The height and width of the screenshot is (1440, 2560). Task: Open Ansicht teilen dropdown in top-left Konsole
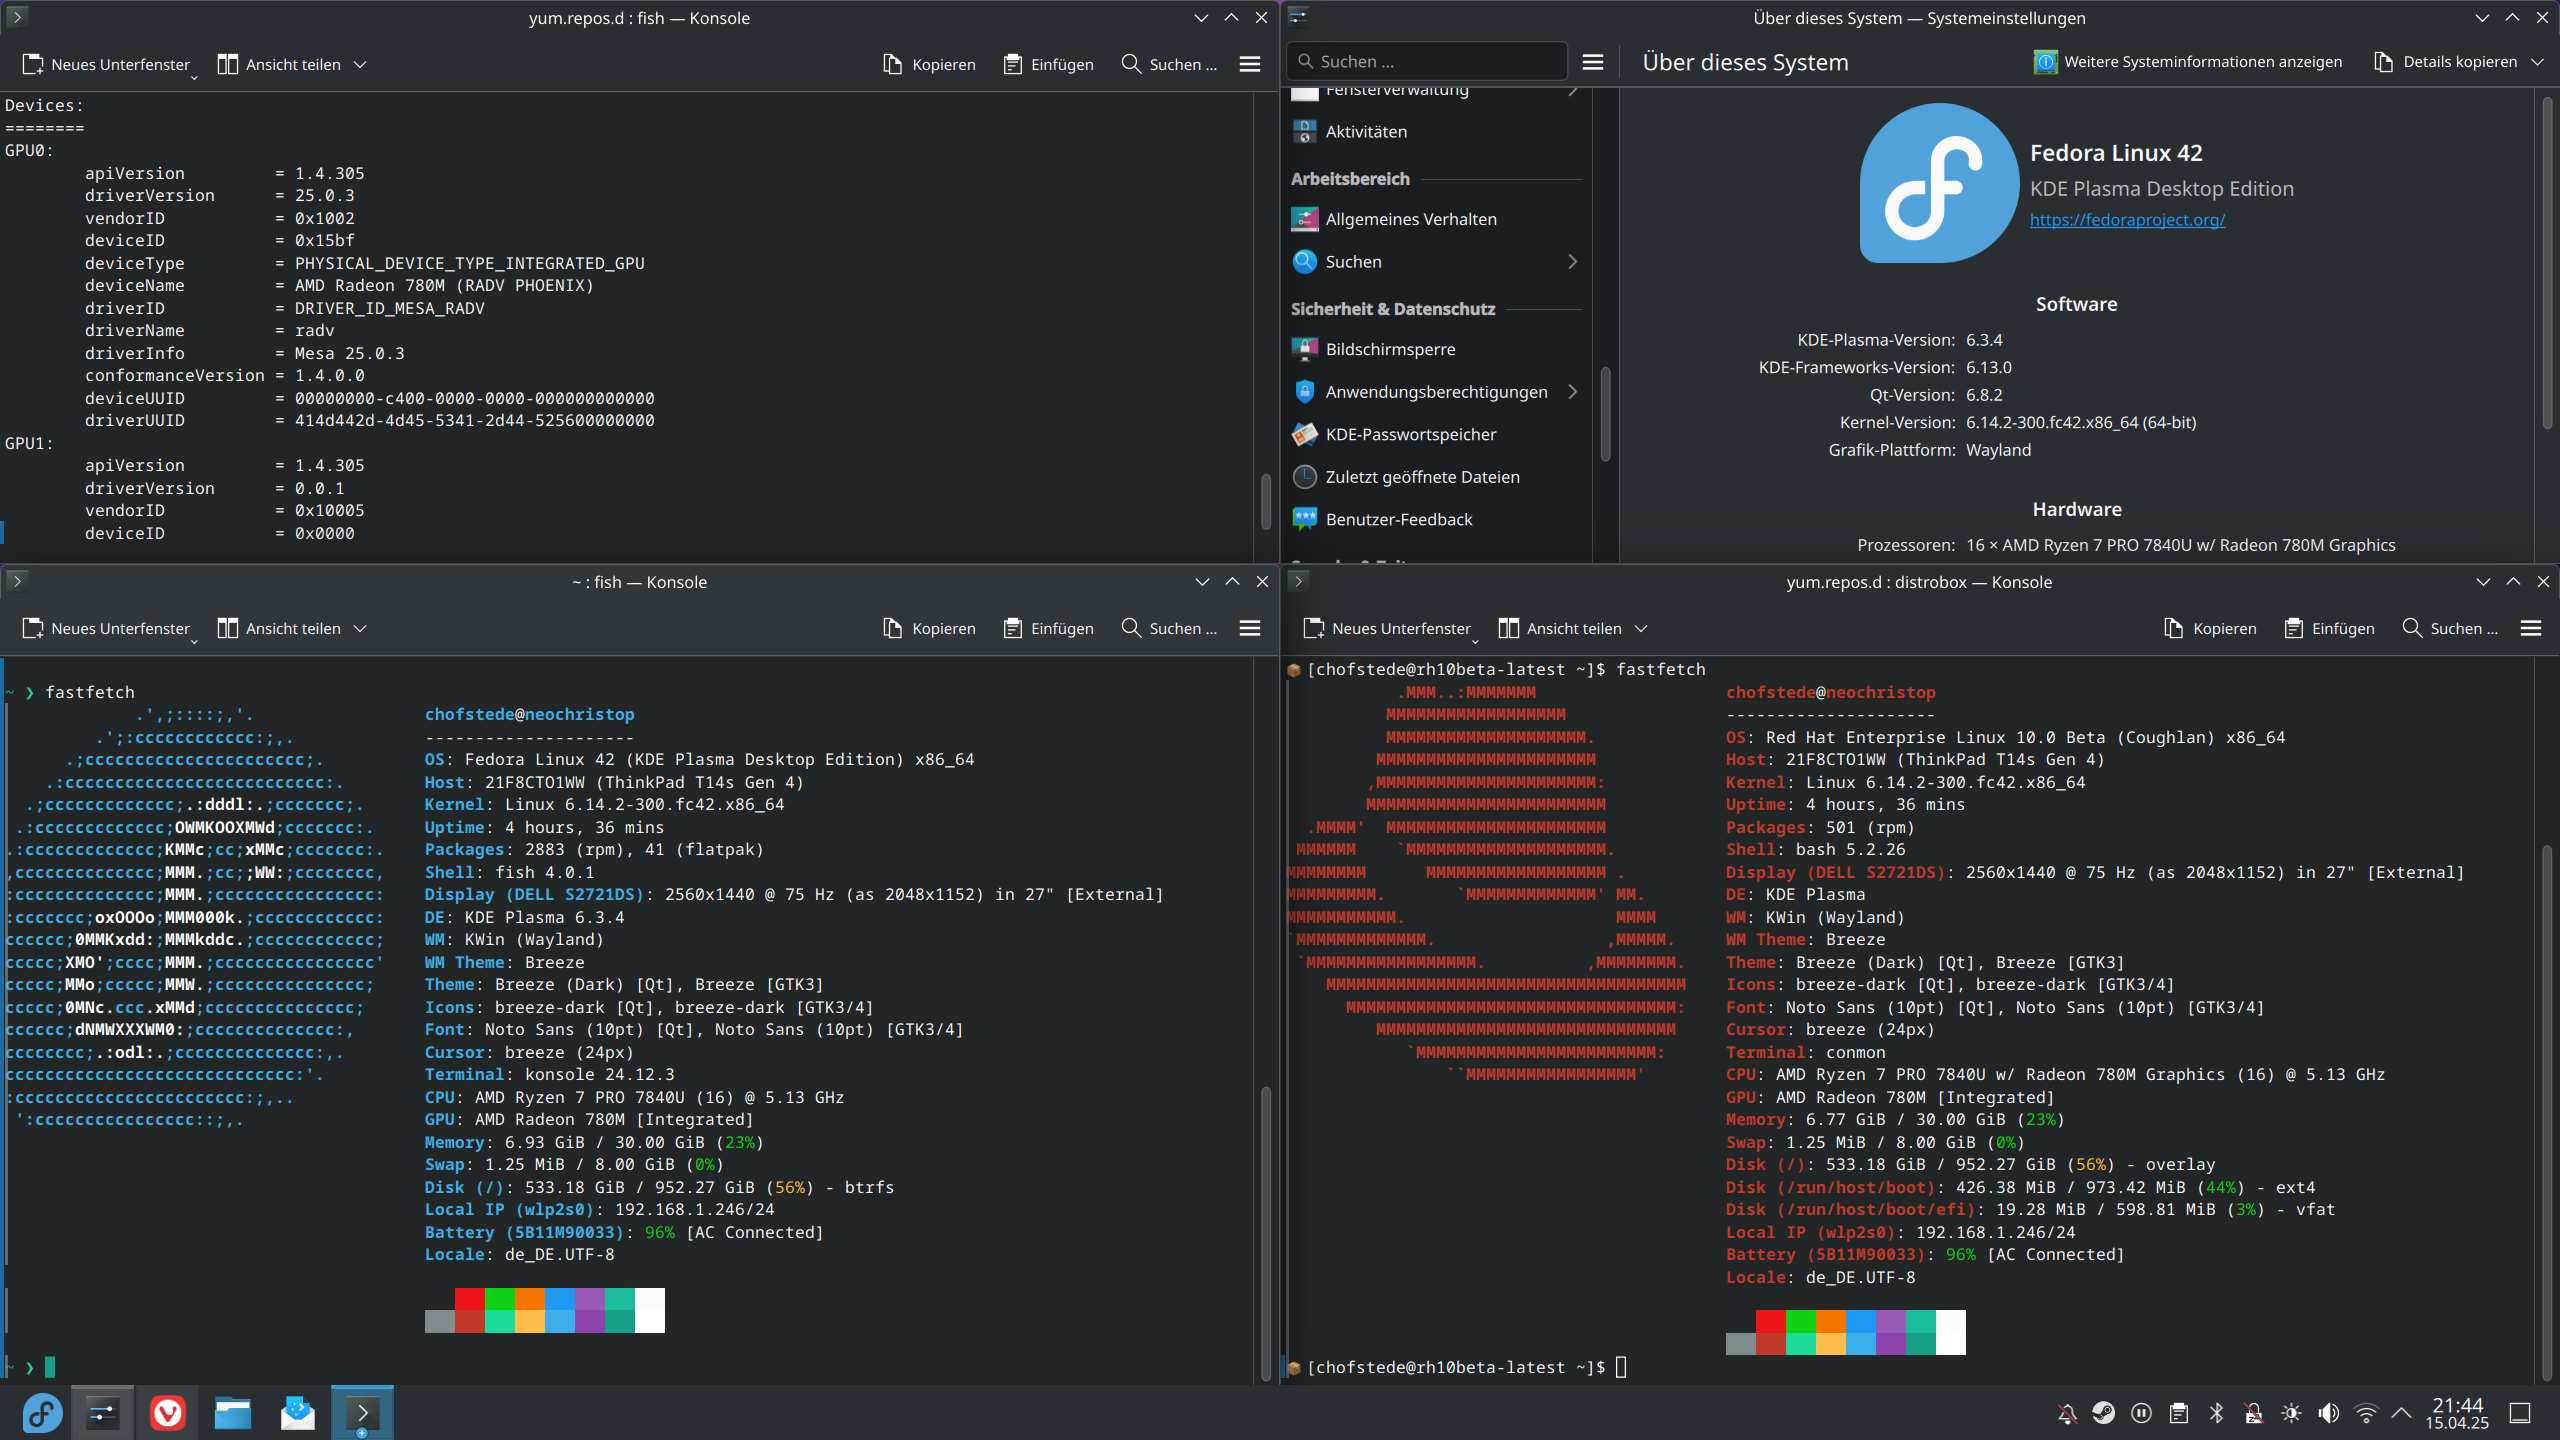(x=361, y=65)
